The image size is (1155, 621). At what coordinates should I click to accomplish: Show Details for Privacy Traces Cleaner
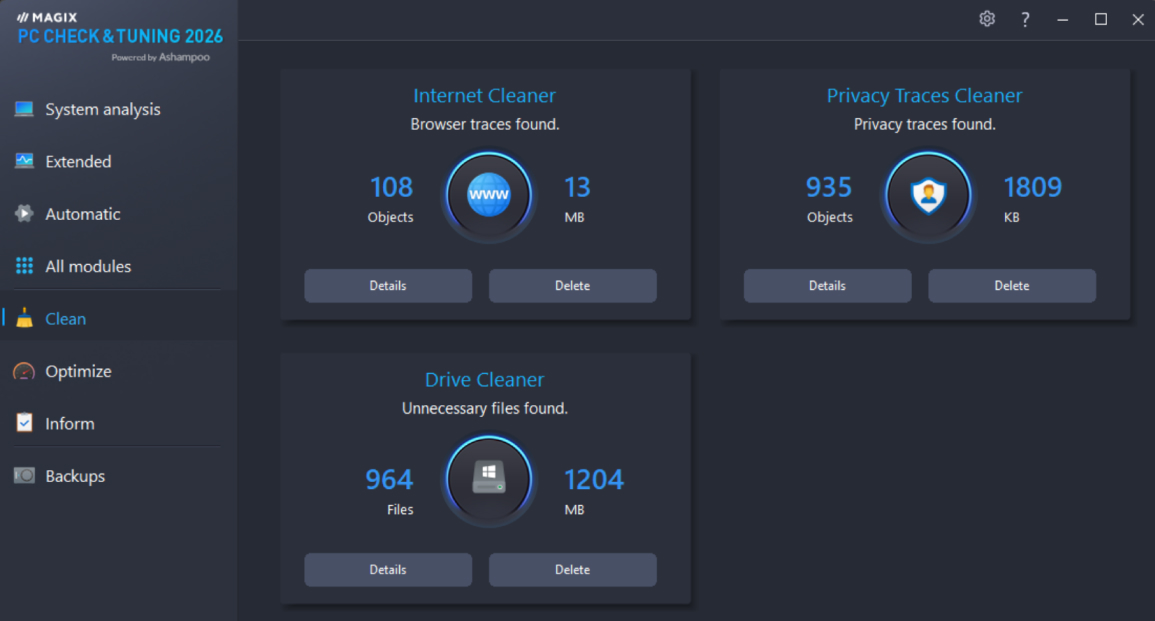827,286
